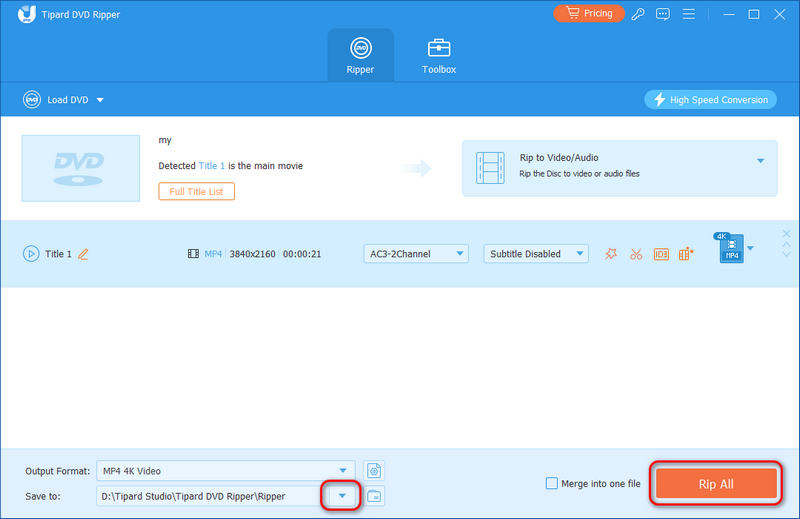Image resolution: width=800 pixels, height=519 pixels.
Task: Switch to the Toolbox tab
Action: 439,56
